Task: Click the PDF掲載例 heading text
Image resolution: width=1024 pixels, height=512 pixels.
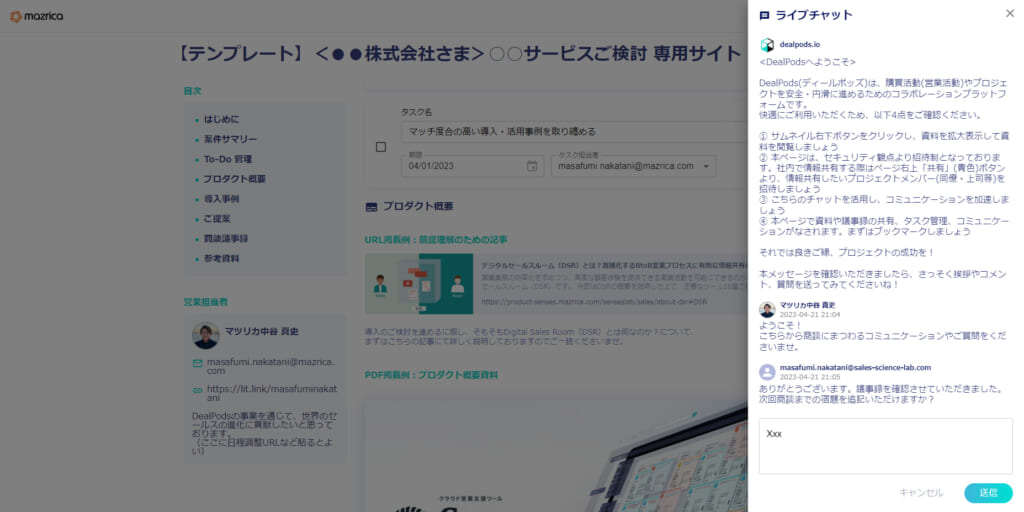Action: tap(431, 376)
